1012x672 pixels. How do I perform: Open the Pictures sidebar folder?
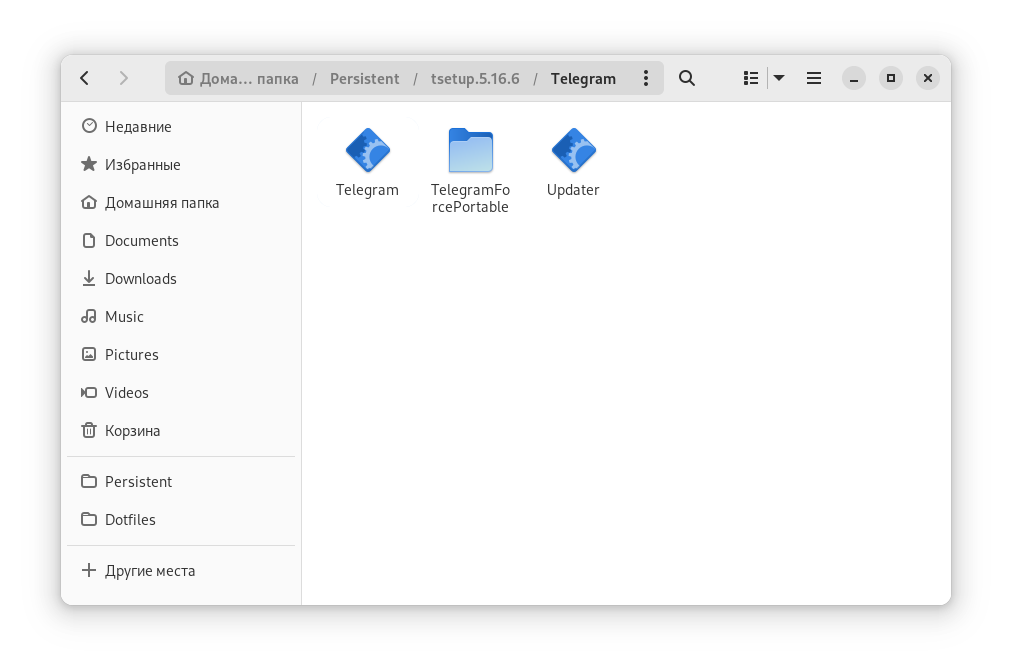tap(131, 355)
